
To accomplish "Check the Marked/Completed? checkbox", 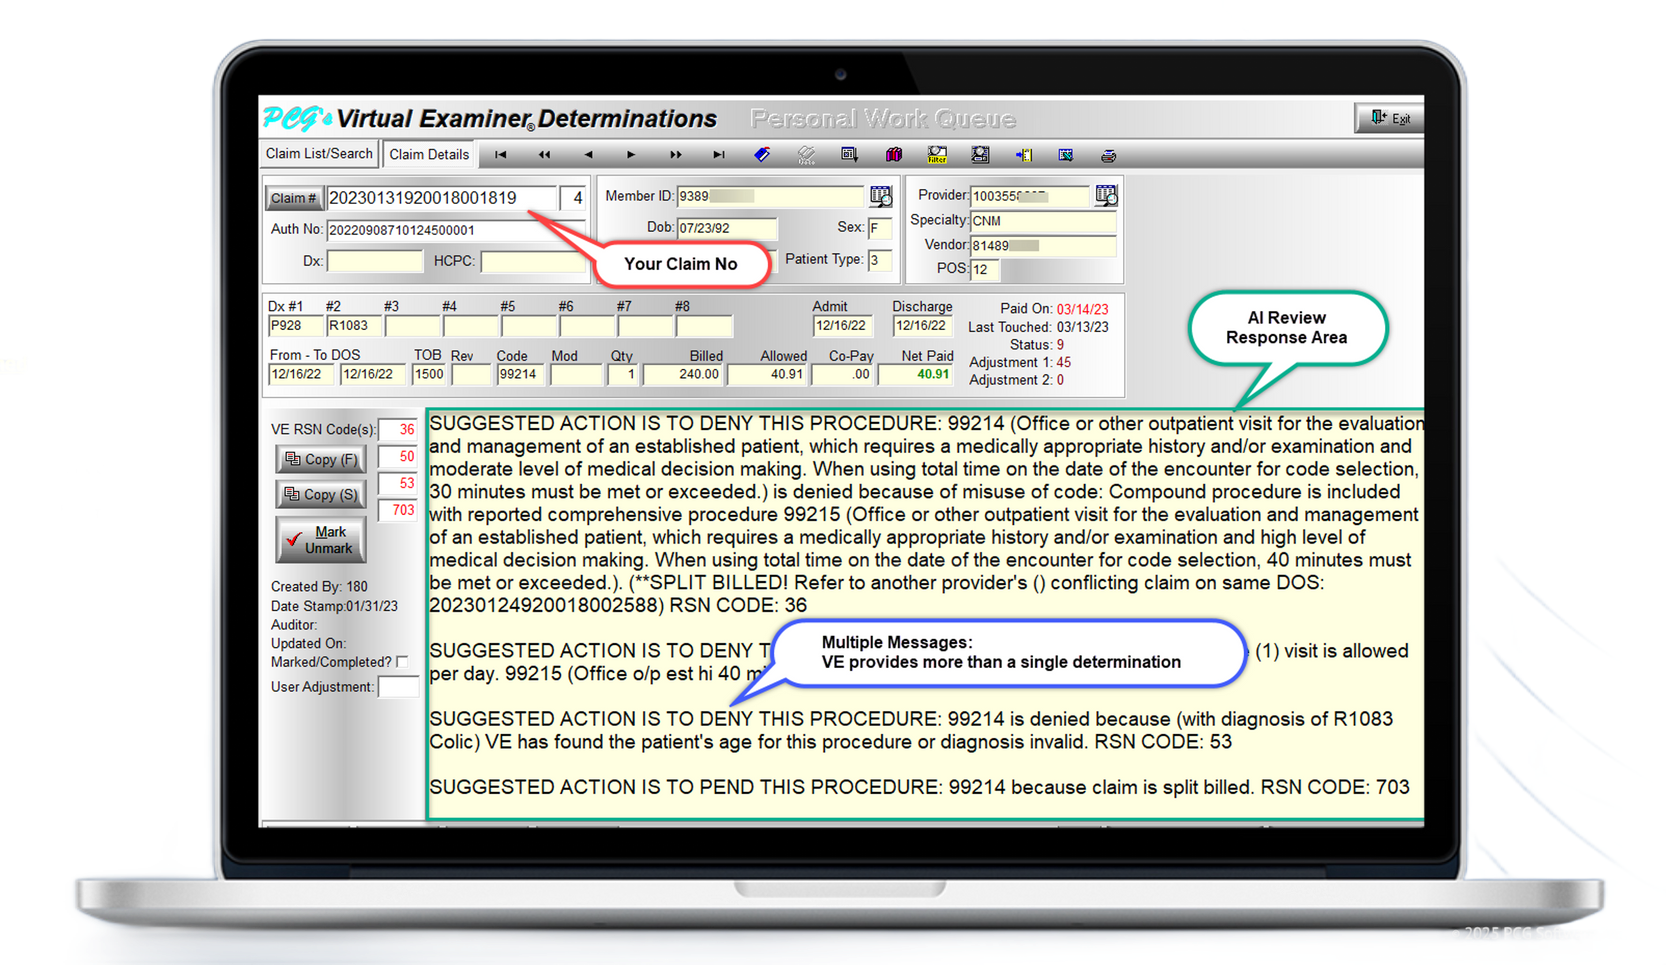I will (x=403, y=661).
